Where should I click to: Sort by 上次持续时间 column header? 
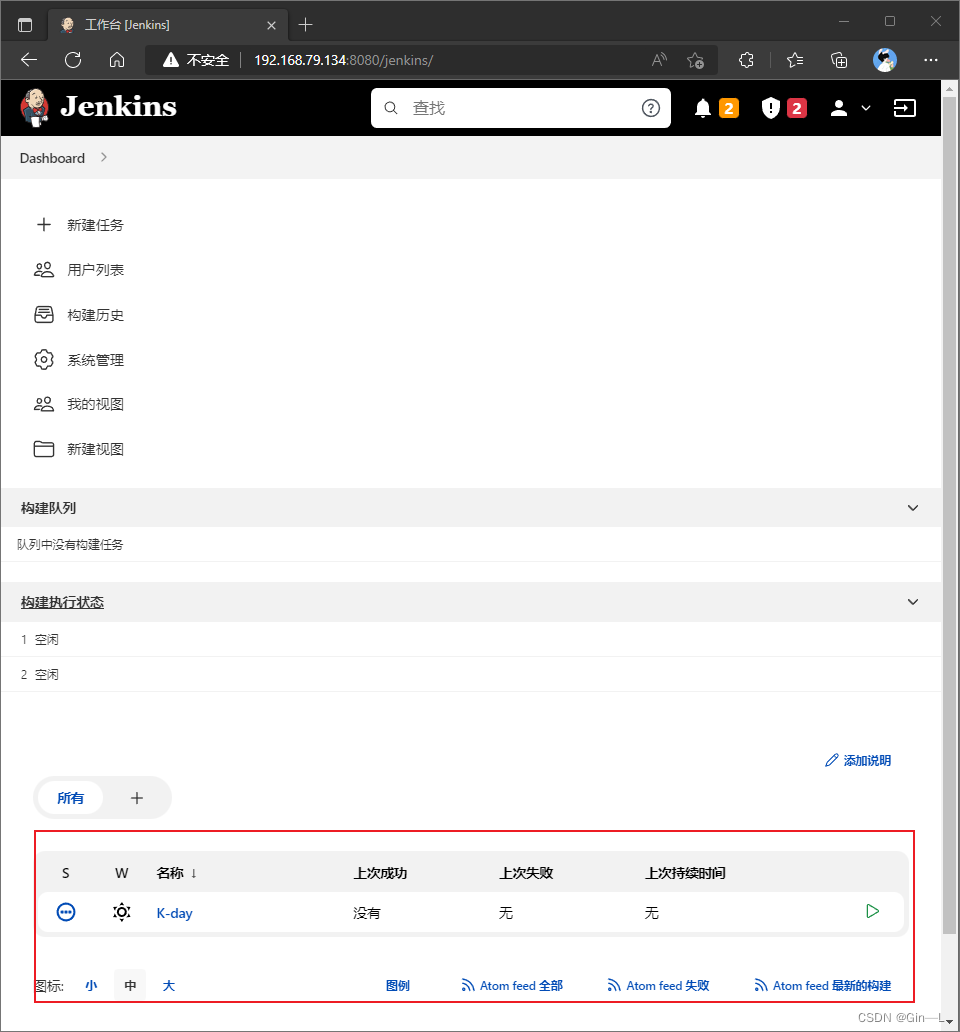pyautogui.click(x=685, y=873)
